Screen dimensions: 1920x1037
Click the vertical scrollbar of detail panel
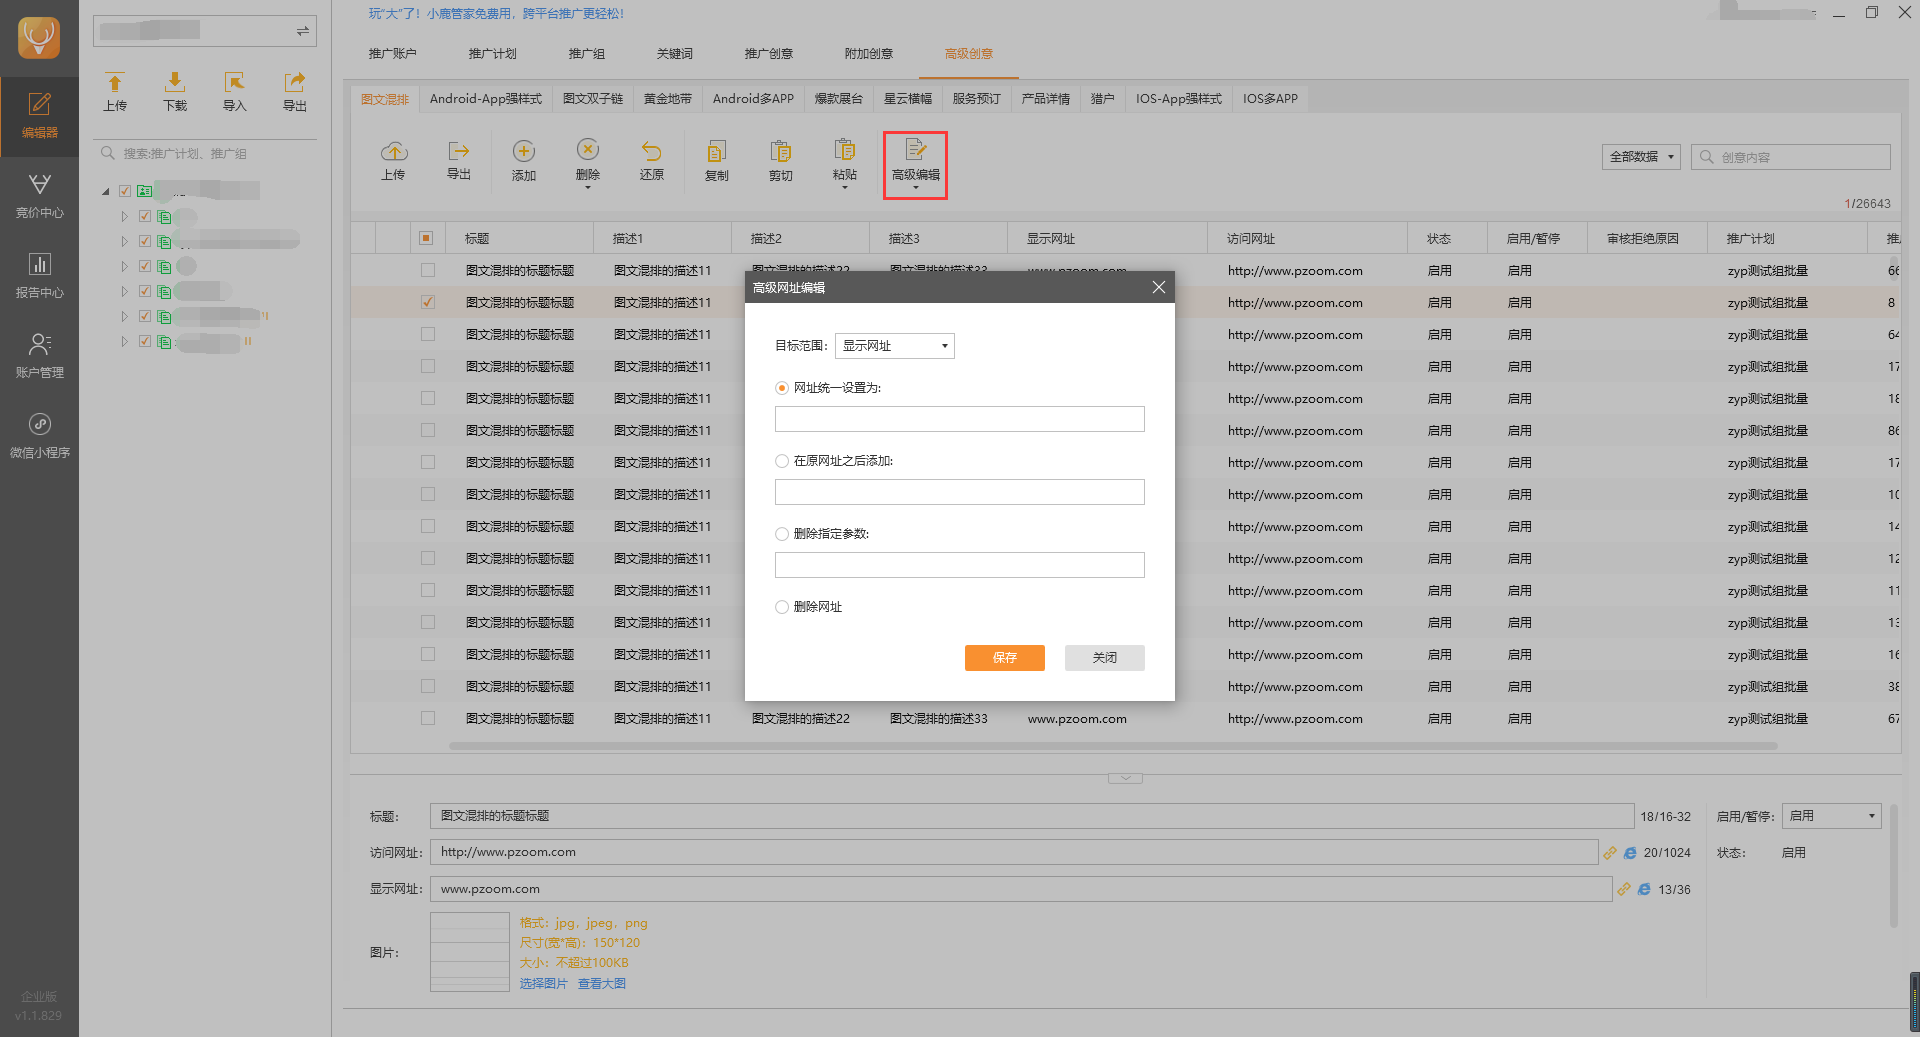pyautogui.click(x=1893, y=865)
